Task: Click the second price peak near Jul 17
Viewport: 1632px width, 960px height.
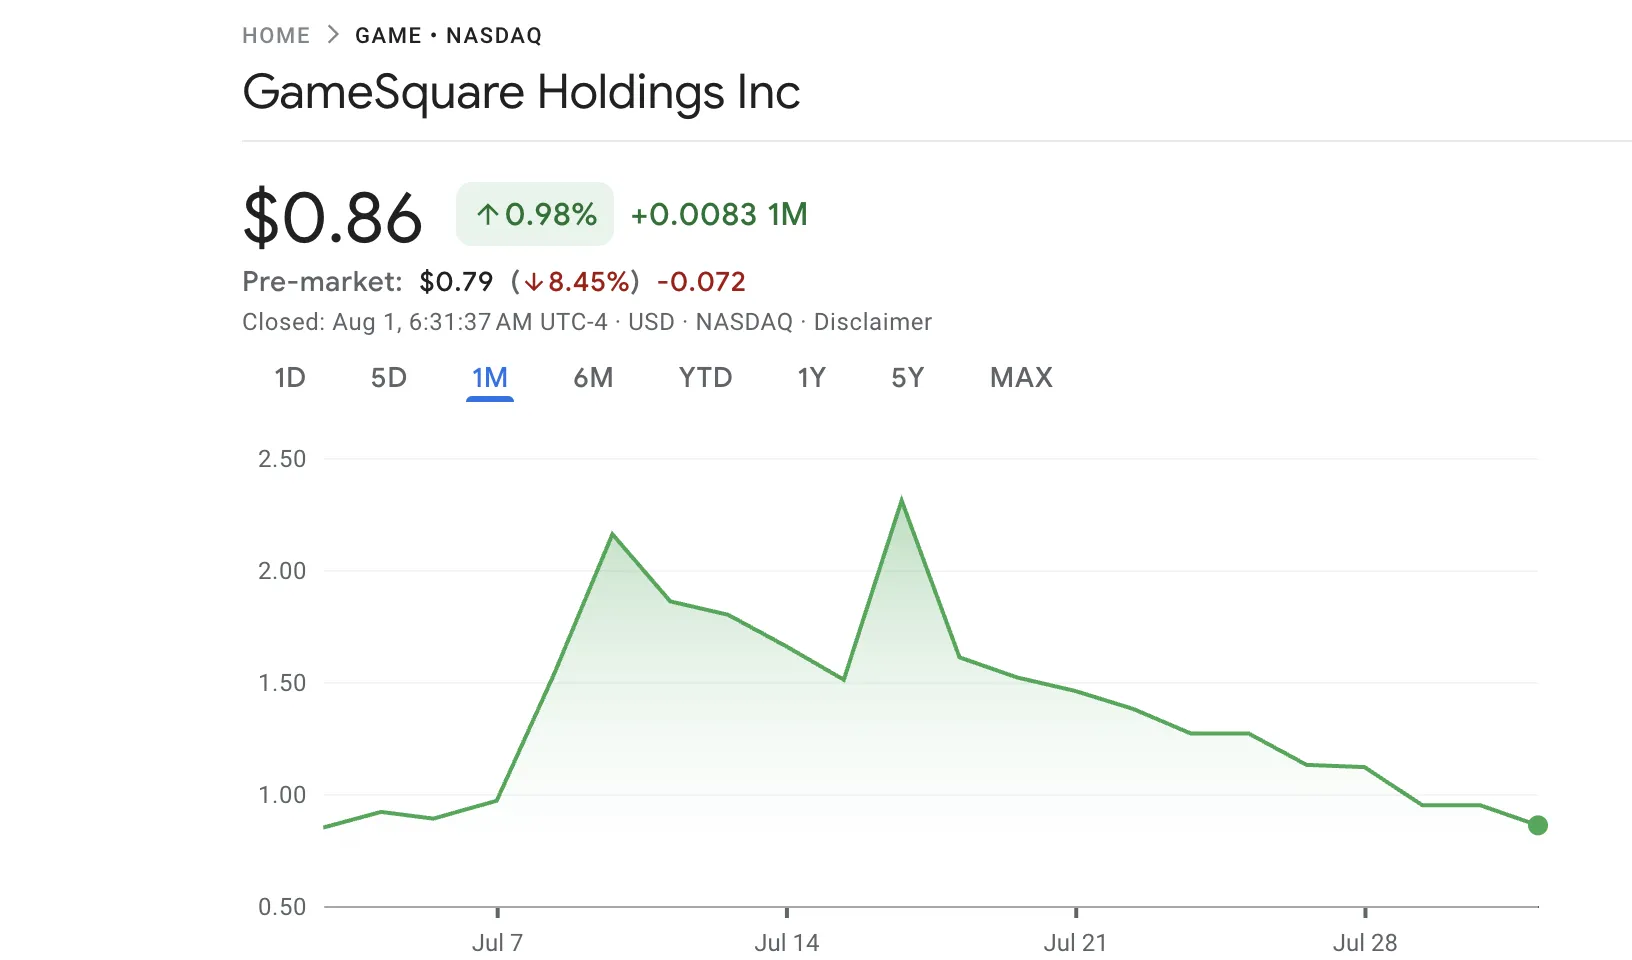Action: pos(901,497)
